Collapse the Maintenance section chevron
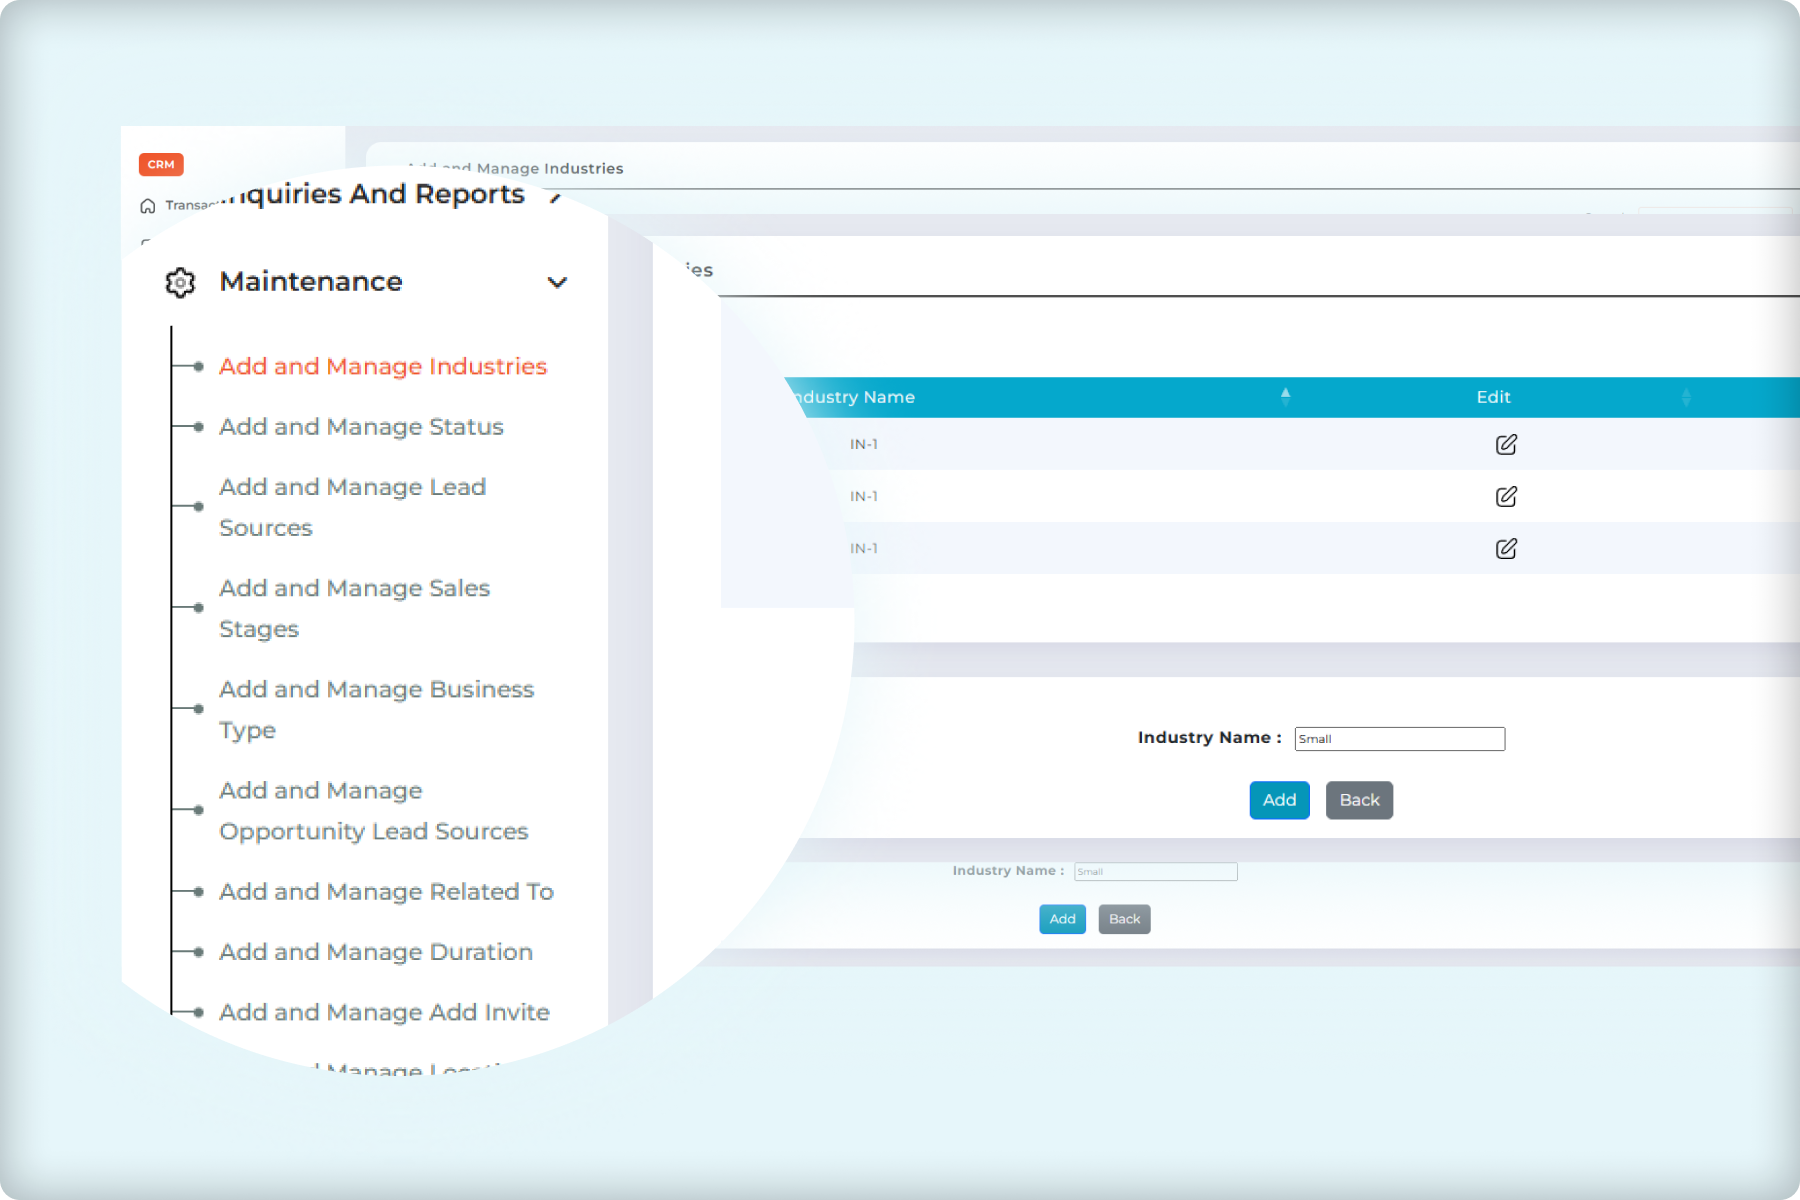Screen dimensions: 1800x1200 pos(559,283)
